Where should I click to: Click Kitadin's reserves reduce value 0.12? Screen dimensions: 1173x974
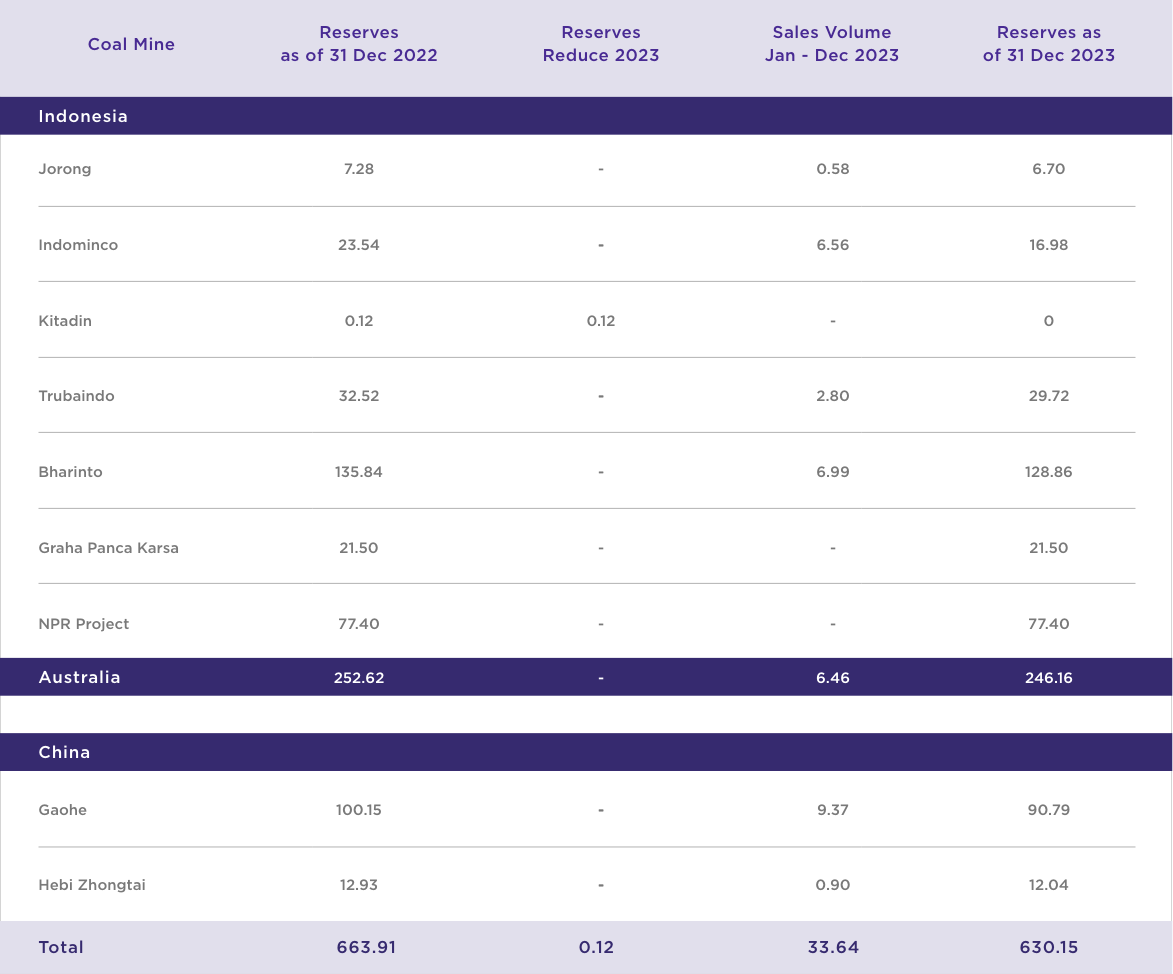coord(601,321)
